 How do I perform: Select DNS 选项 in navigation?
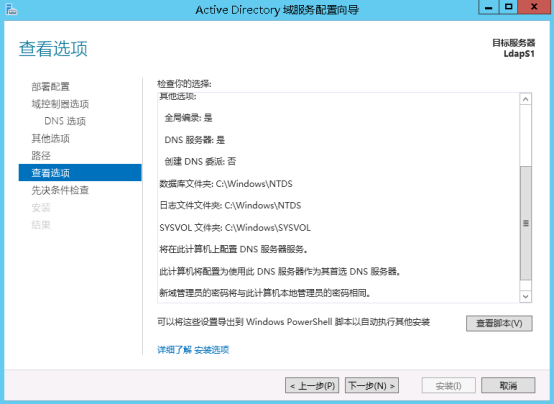coord(65,121)
